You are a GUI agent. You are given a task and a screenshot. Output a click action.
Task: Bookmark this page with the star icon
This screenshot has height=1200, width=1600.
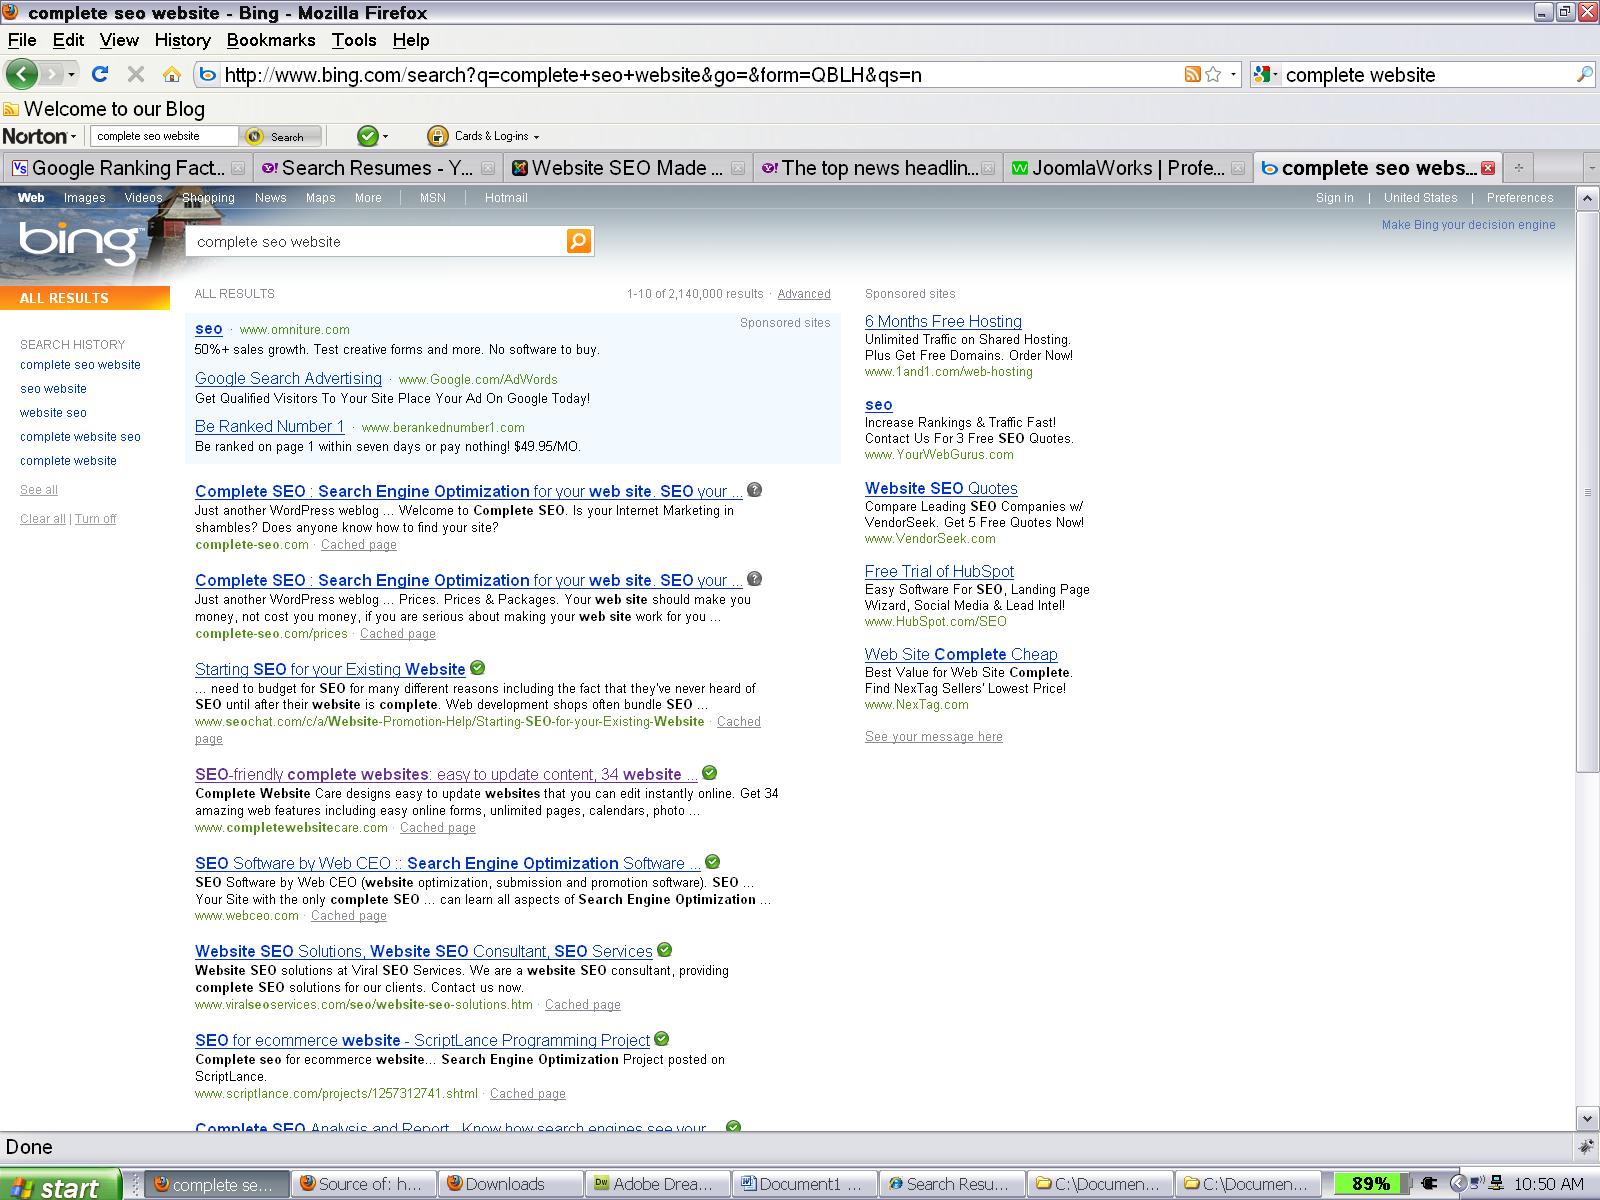(x=1213, y=74)
